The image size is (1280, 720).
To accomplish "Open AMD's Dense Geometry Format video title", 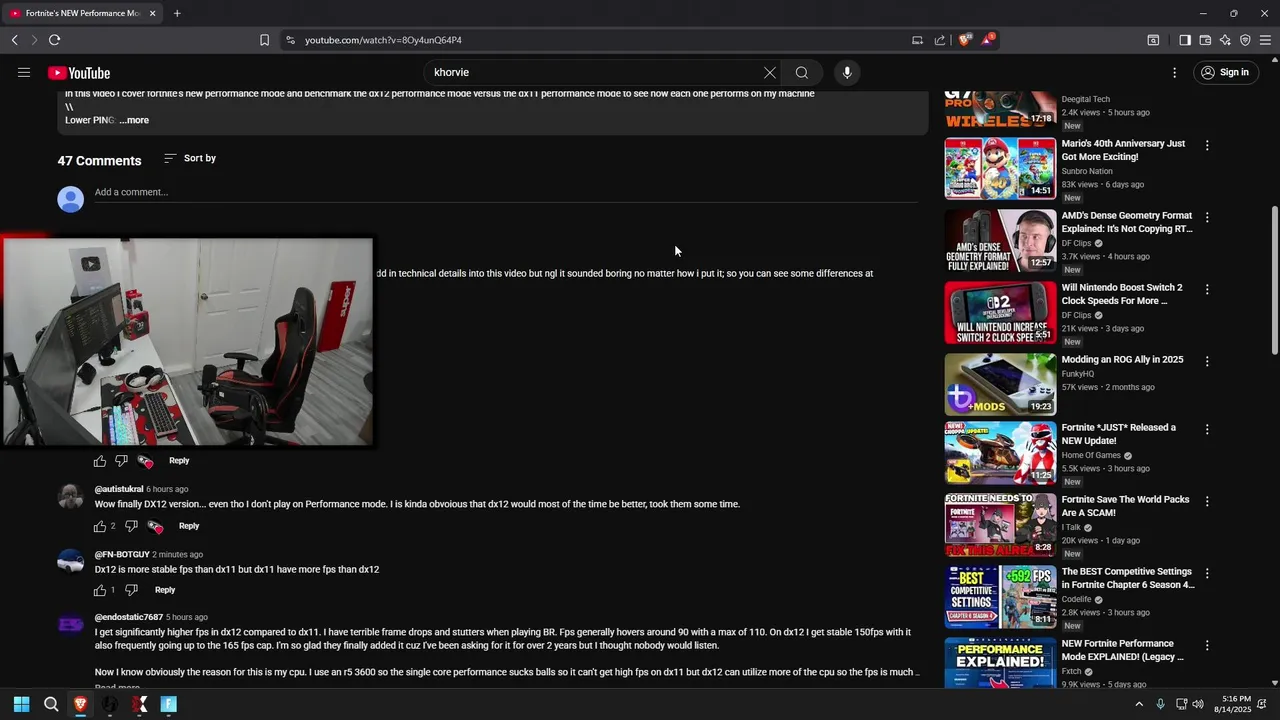I will coord(1127,222).
